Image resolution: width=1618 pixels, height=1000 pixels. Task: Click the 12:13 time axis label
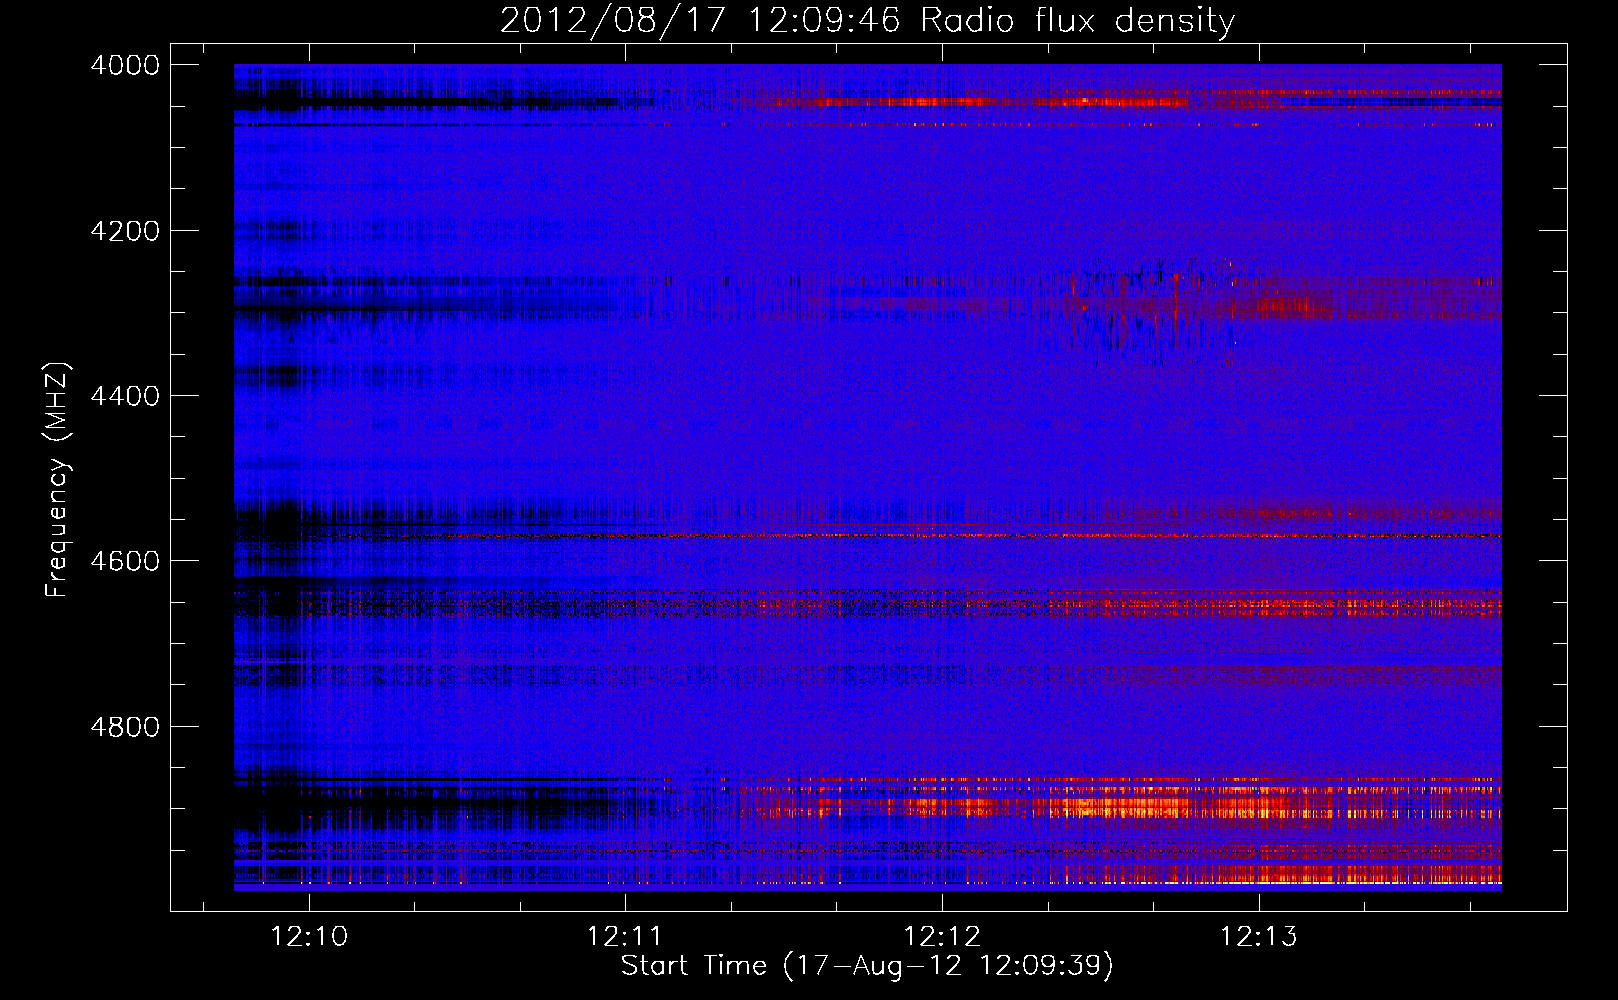pos(1259,936)
